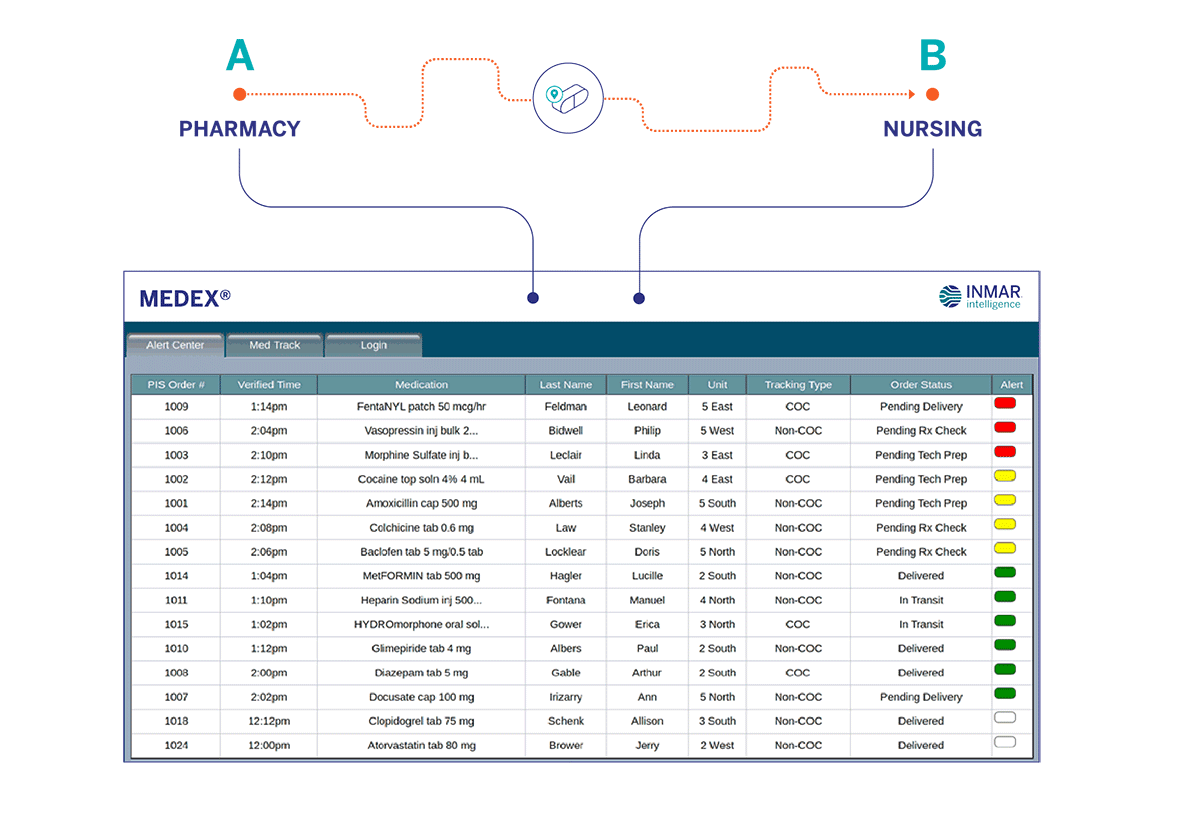The image size is (1200, 820).
Task: Click PHARMACY label under point A
Action: 240,129
